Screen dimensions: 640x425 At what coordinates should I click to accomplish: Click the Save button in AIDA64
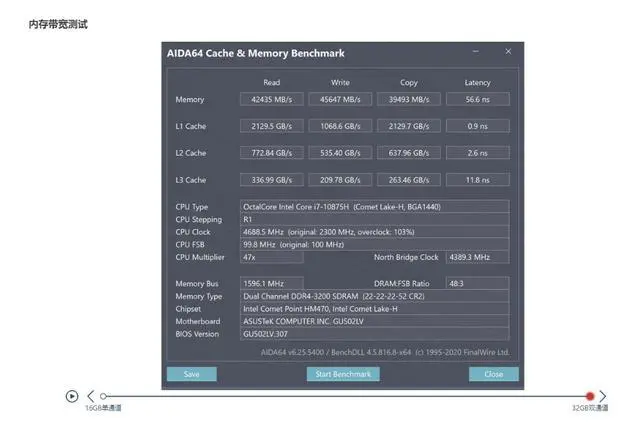pyautogui.click(x=191, y=374)
